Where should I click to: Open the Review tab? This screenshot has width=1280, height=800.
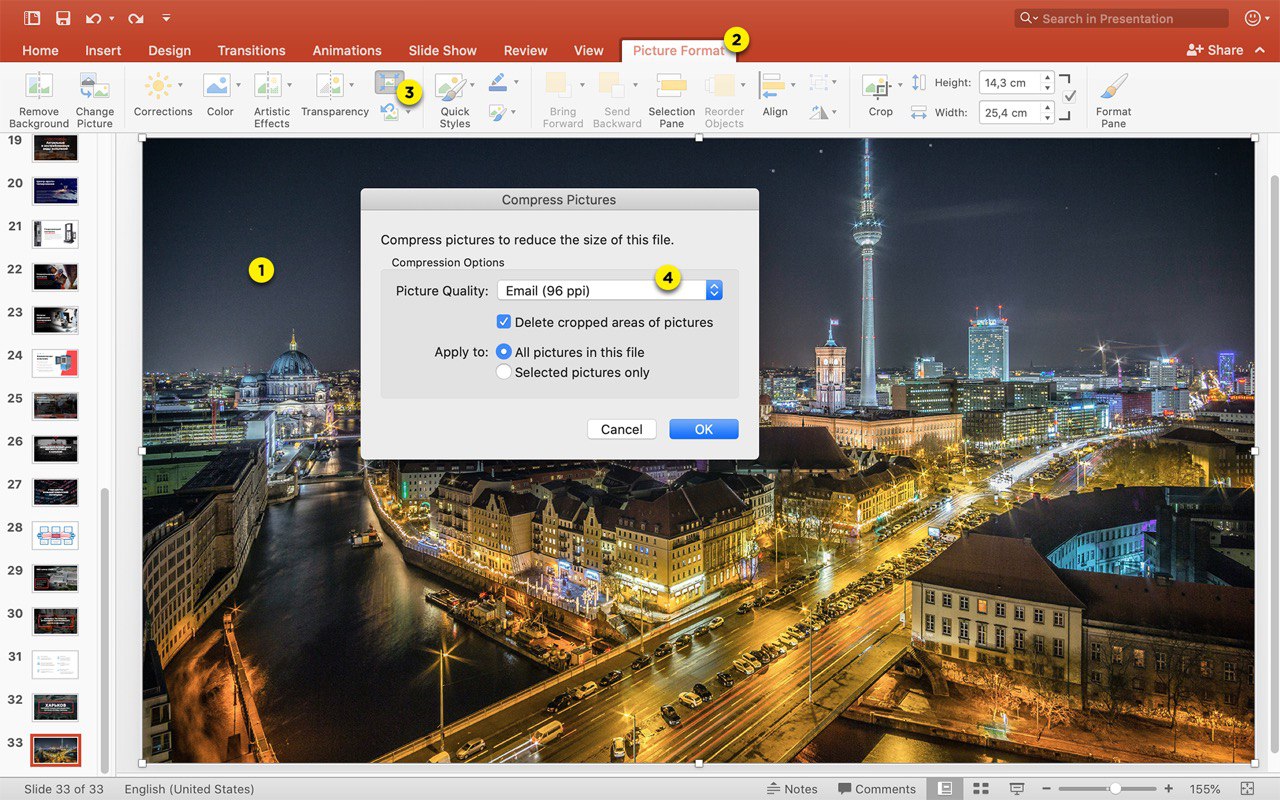pos(525,50)
